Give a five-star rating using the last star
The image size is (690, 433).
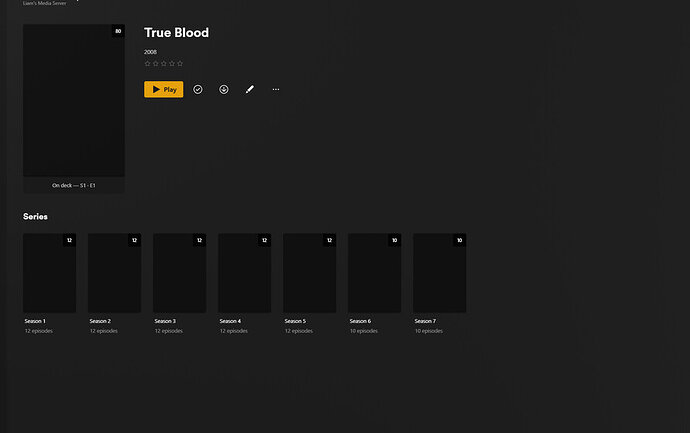(180, 63)
